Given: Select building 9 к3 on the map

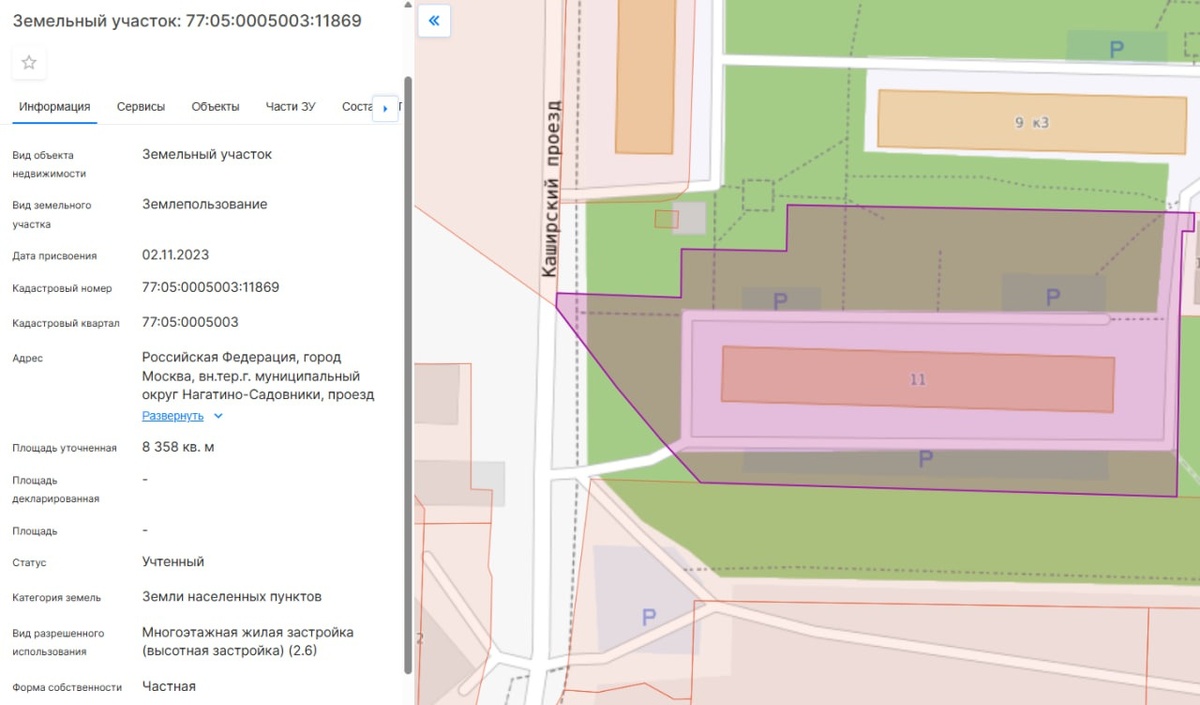Looking at the screenshot, I should click(x=1031, y=123).
